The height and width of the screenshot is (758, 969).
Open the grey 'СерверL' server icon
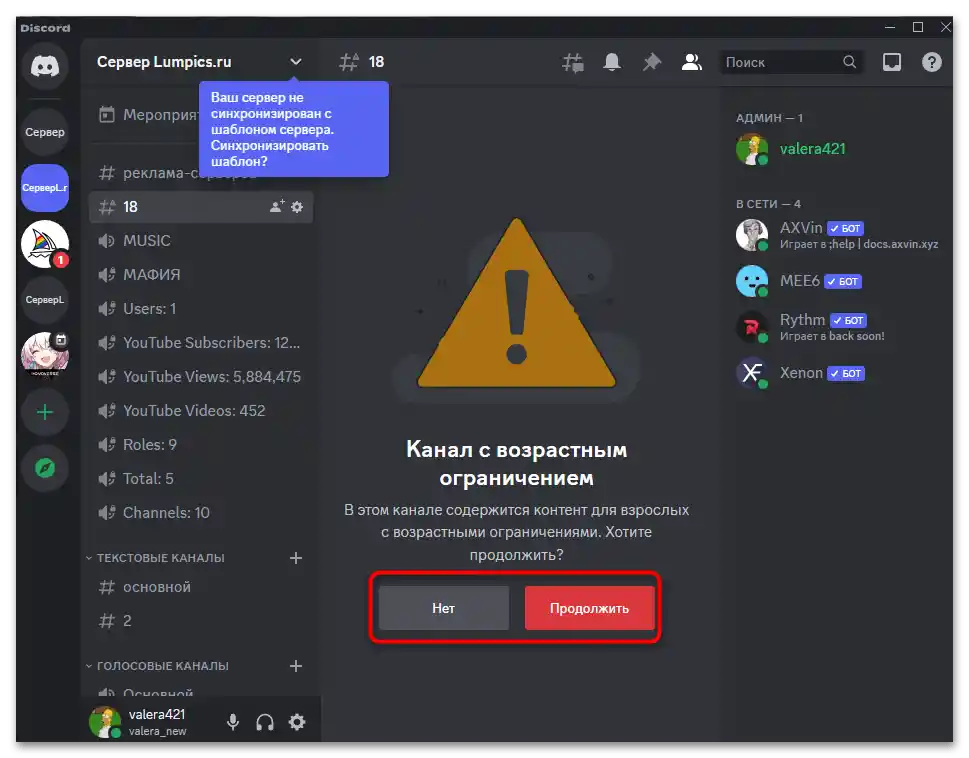pyautogui.click(x=44, y=300)
